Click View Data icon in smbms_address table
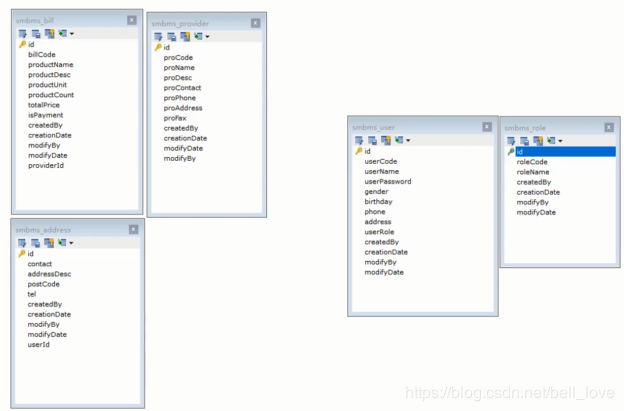624x411 pixels. (62, 242)
